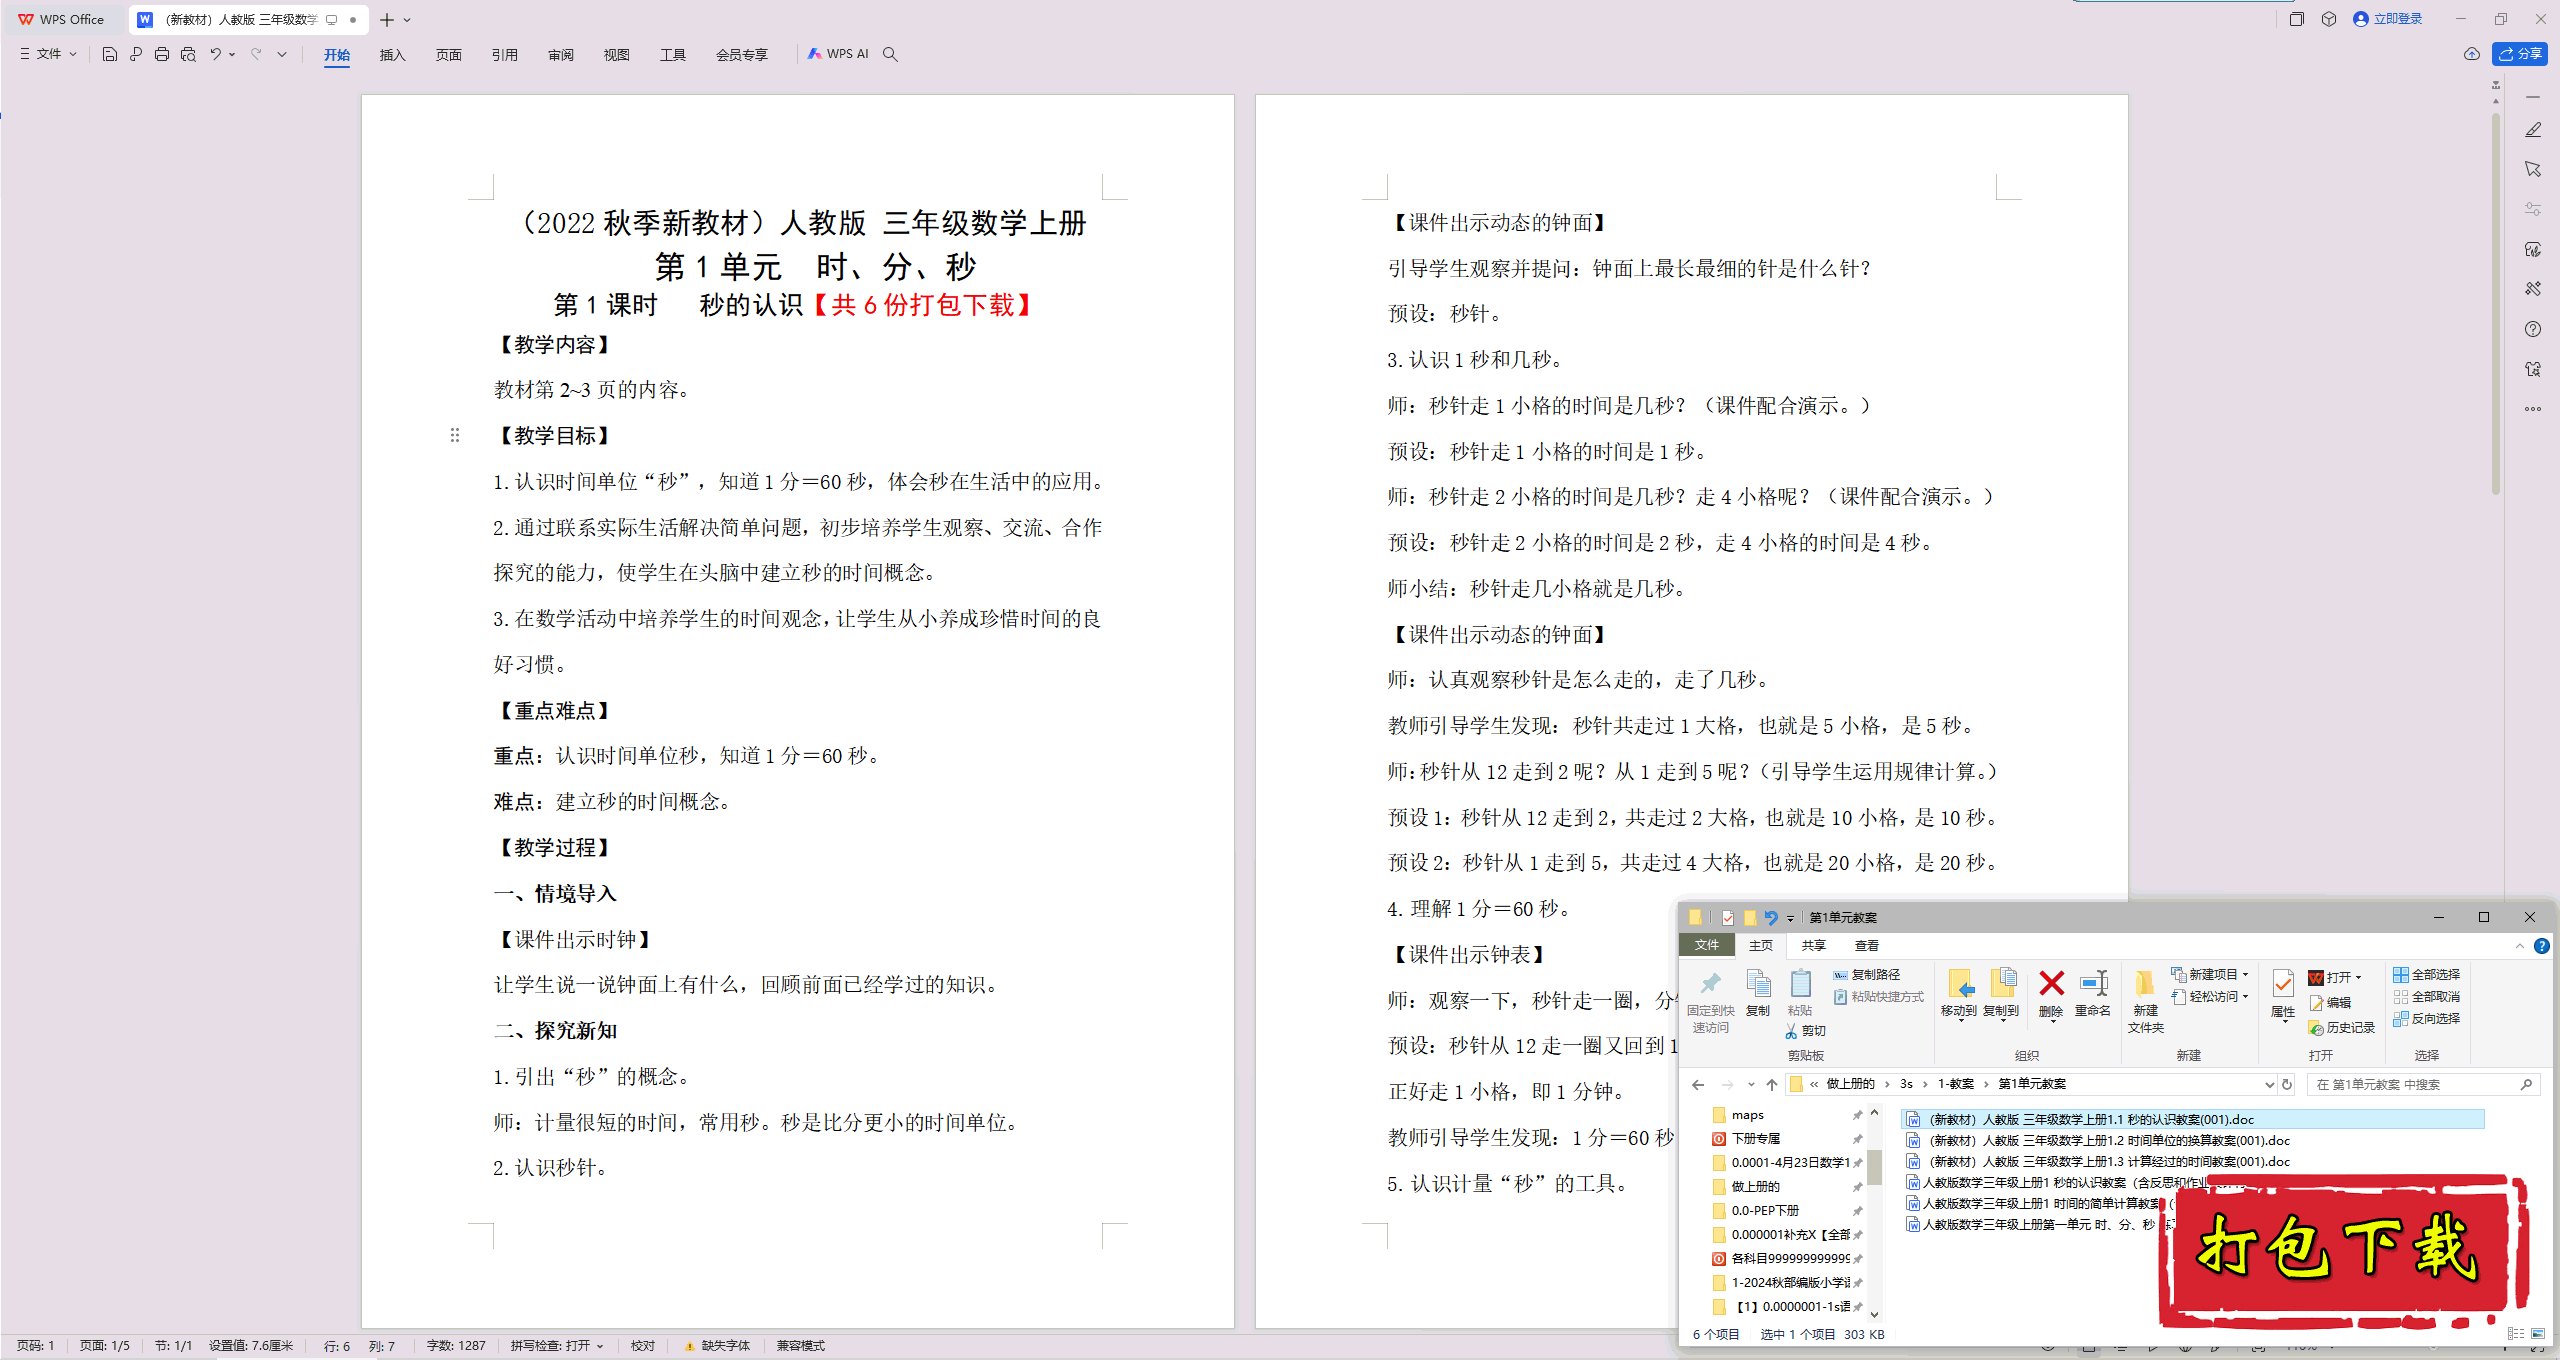The width and height of the screenshot is (2560, 1360).
Task: Click 缺失字体 warning in status bar
Action: [x=717, y=1346]
